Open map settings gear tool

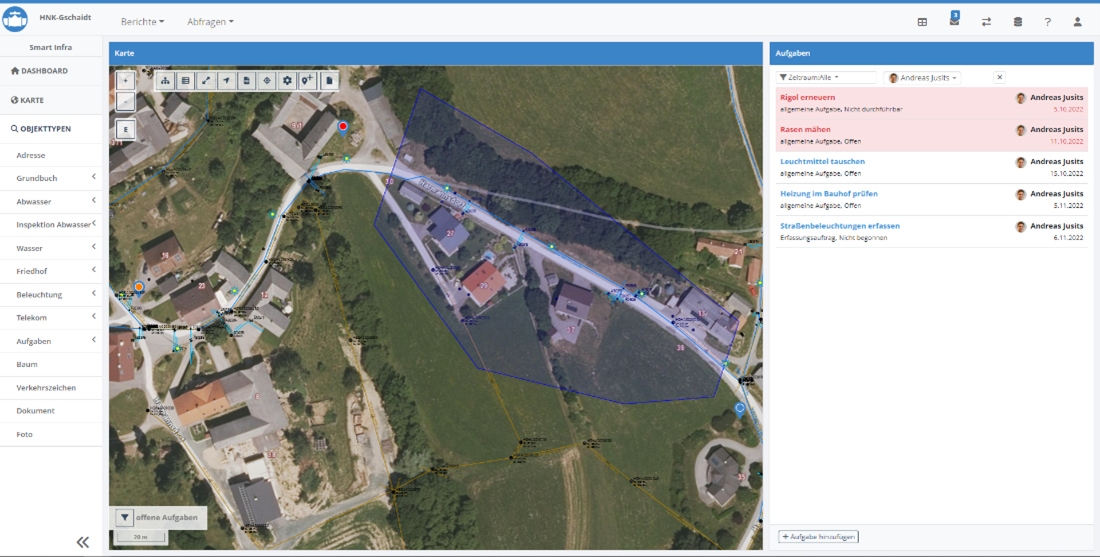(x=287, y=81)
